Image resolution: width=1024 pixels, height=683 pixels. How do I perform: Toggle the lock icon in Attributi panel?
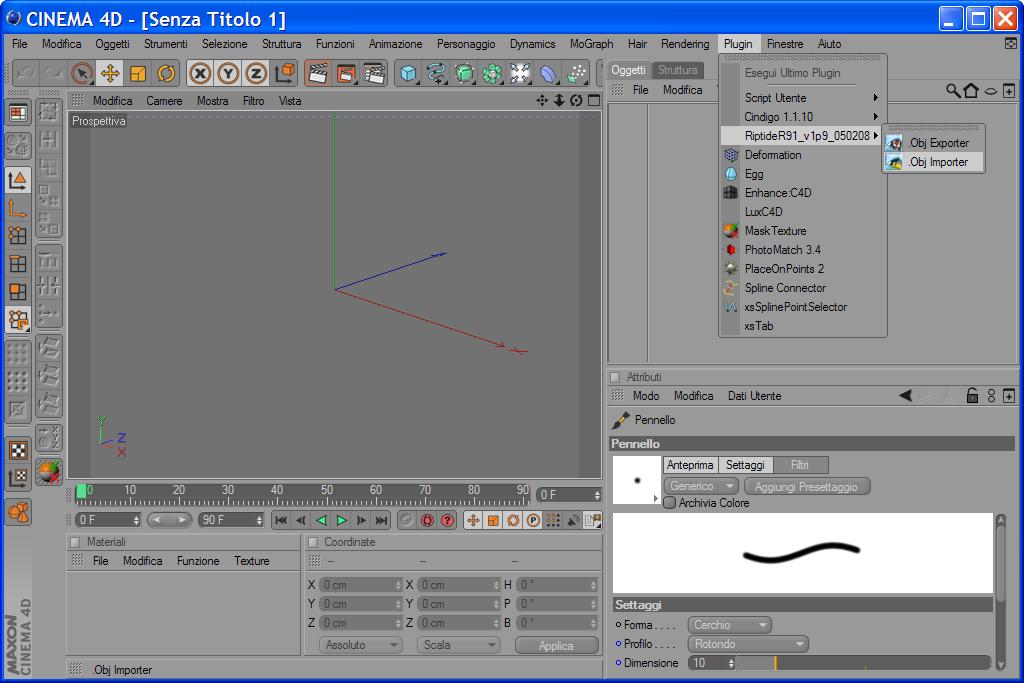click(x=972, y=395)
